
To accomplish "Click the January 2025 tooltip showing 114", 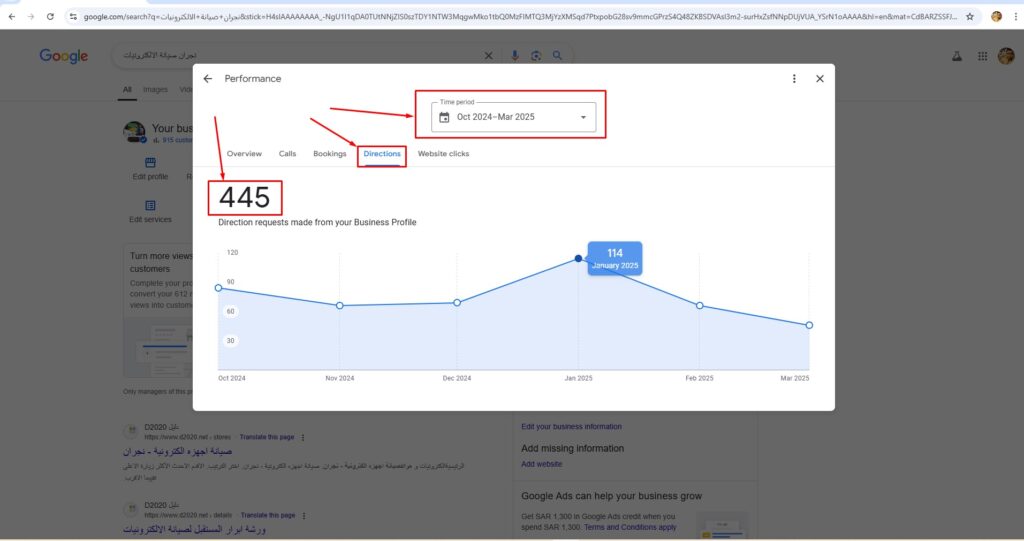I will [x=615, y=258].
